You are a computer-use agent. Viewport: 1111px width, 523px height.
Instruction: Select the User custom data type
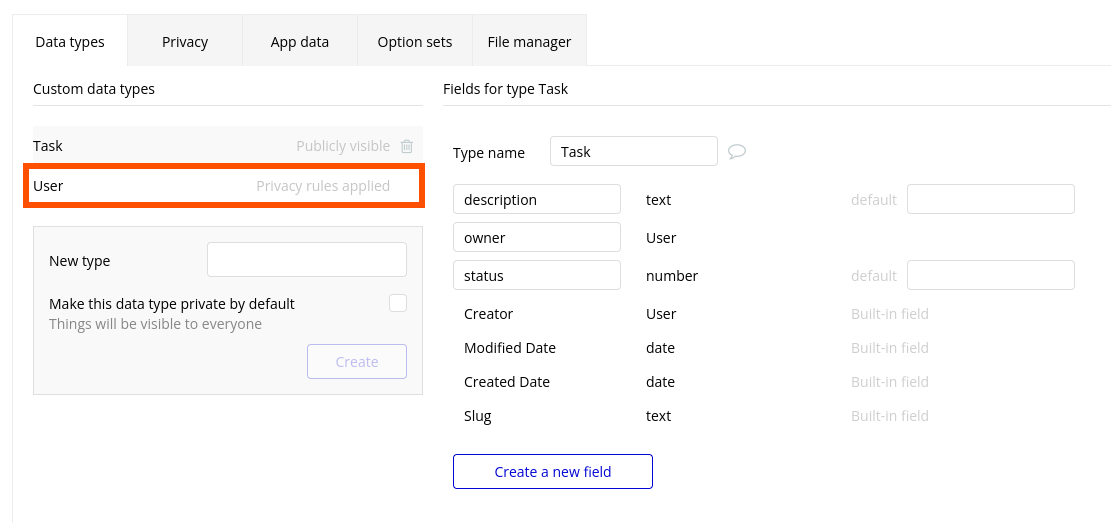48,186
